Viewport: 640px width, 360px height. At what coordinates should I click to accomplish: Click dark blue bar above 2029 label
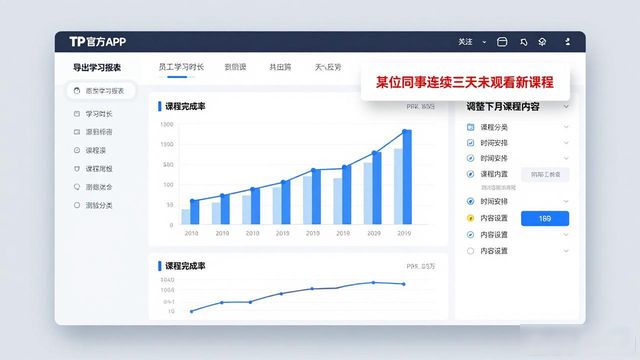377,188
